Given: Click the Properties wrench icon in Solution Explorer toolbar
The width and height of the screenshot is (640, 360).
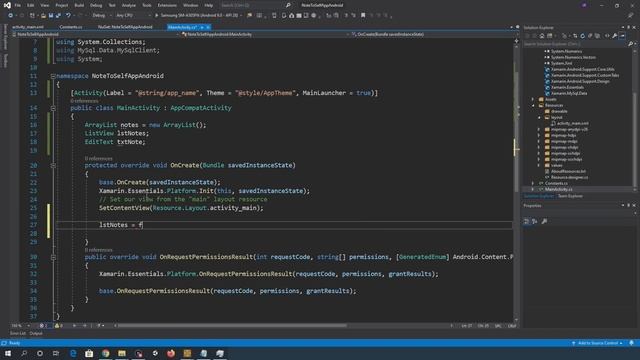Looking at the screenshot, I should click(614, 36).
